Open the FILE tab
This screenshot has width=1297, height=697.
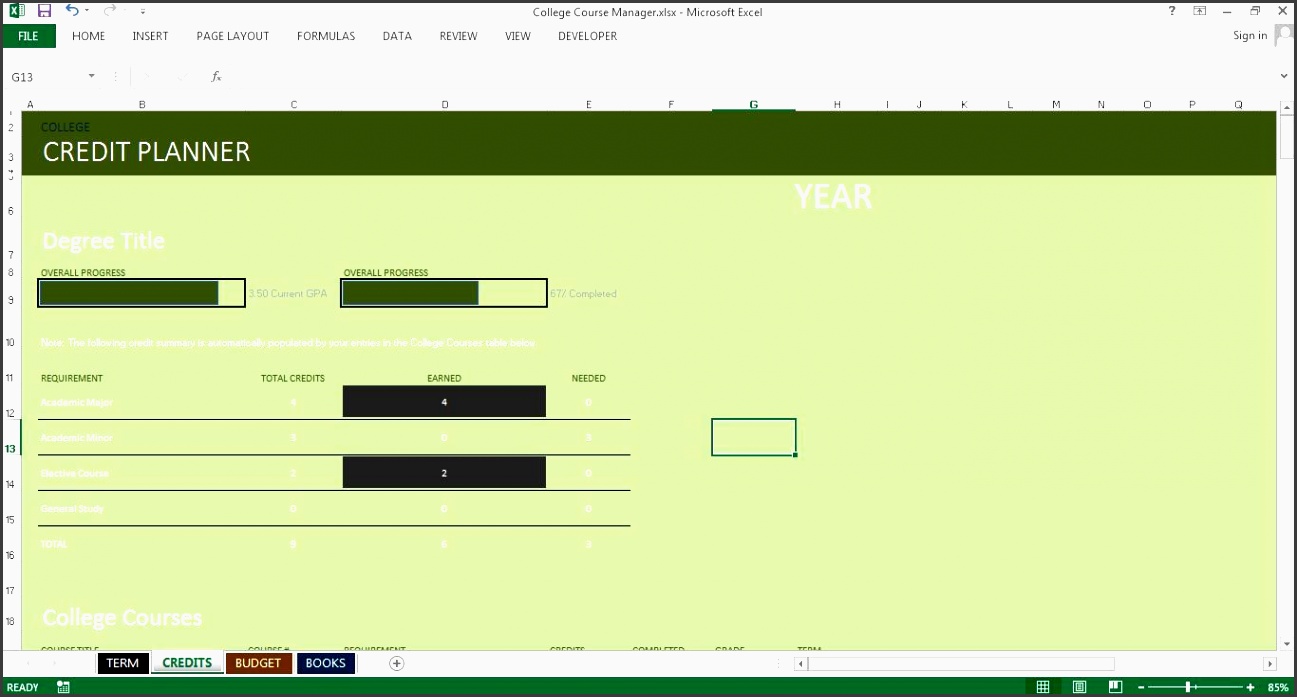28,36
